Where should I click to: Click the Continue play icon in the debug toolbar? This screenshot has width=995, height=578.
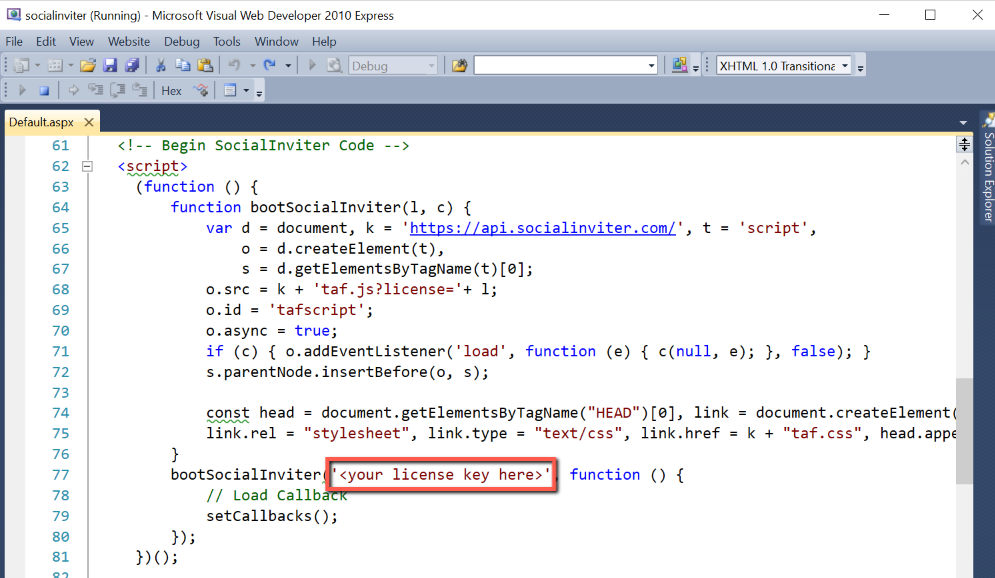(x=22, y=91)
